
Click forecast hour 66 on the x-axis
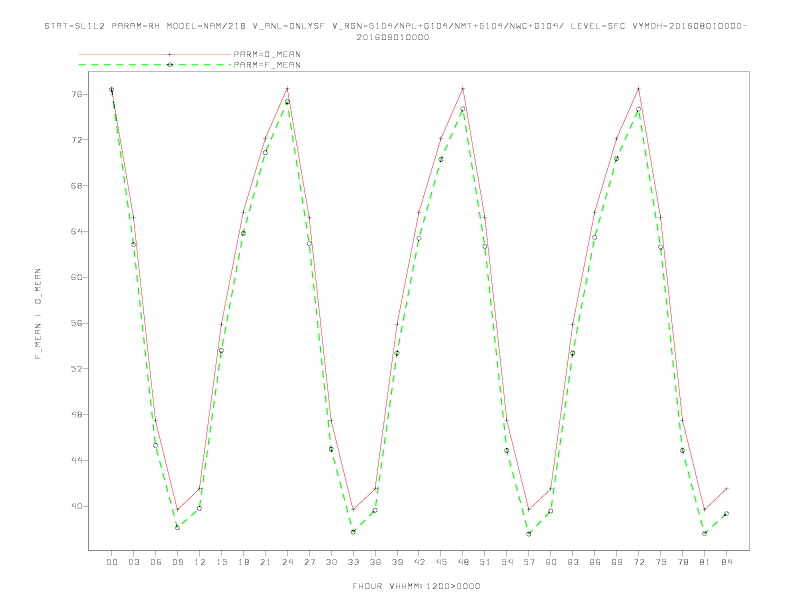point(595,562)
